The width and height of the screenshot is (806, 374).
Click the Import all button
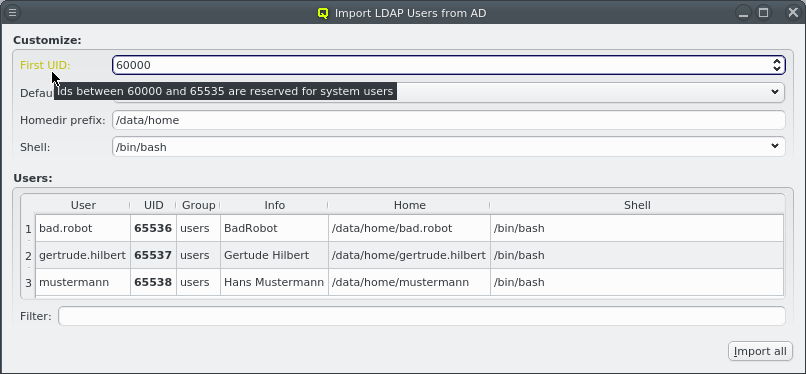(760, 351)
